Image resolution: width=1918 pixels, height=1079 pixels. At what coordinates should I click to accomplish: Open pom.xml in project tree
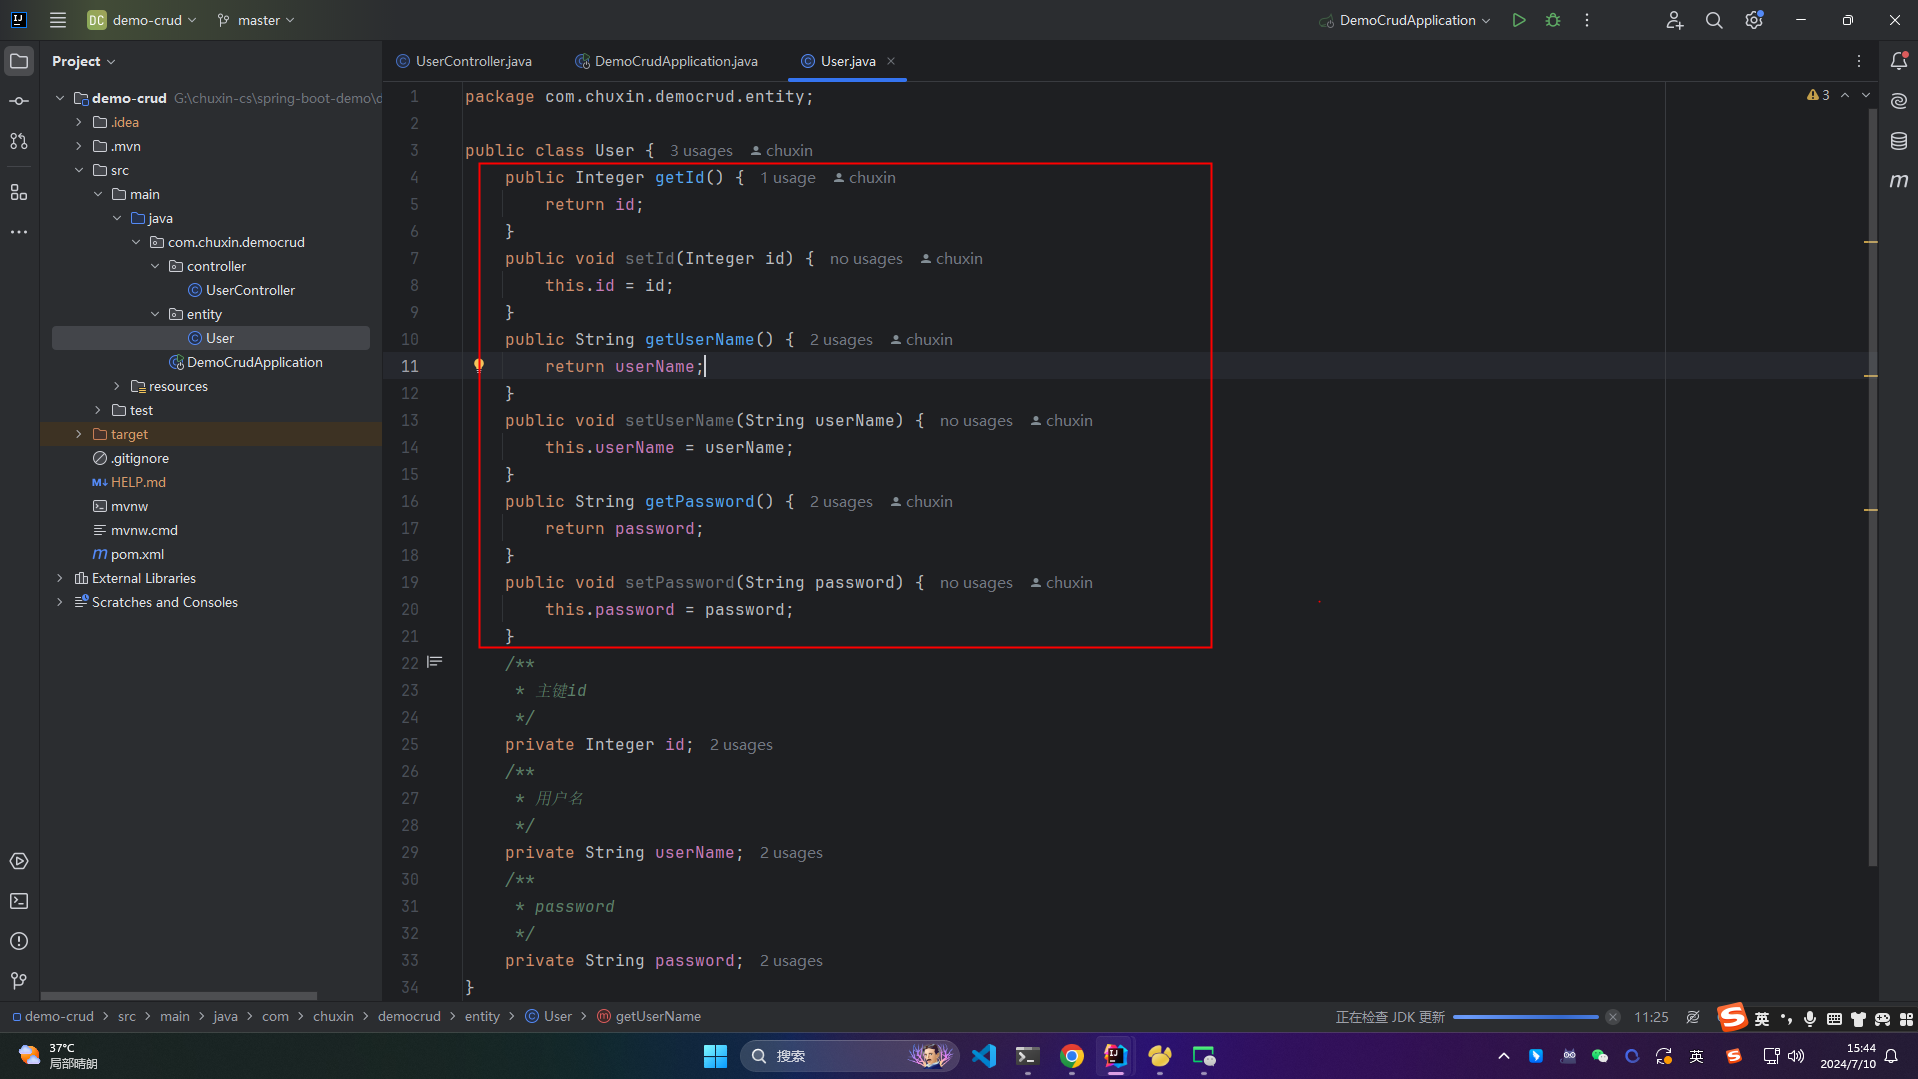(x=137, y=554)
